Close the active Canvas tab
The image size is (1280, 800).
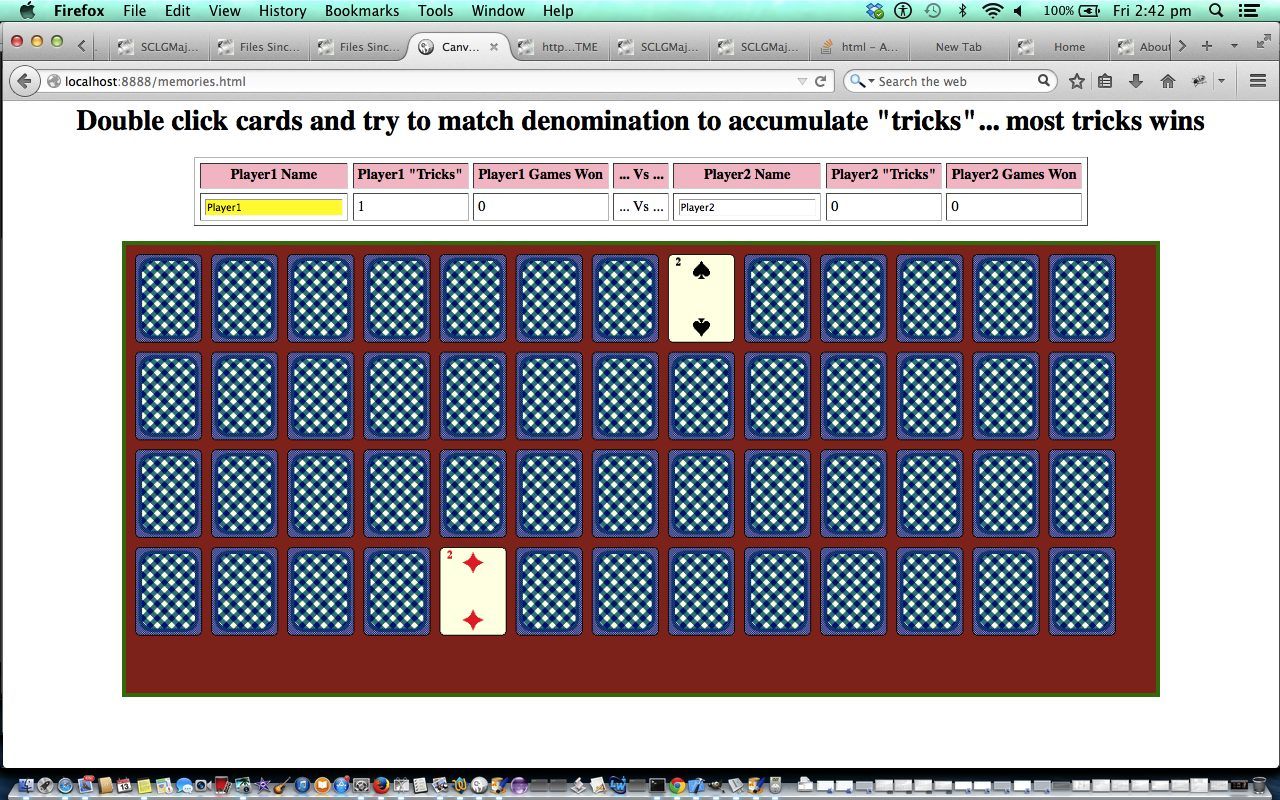(493, 47)
